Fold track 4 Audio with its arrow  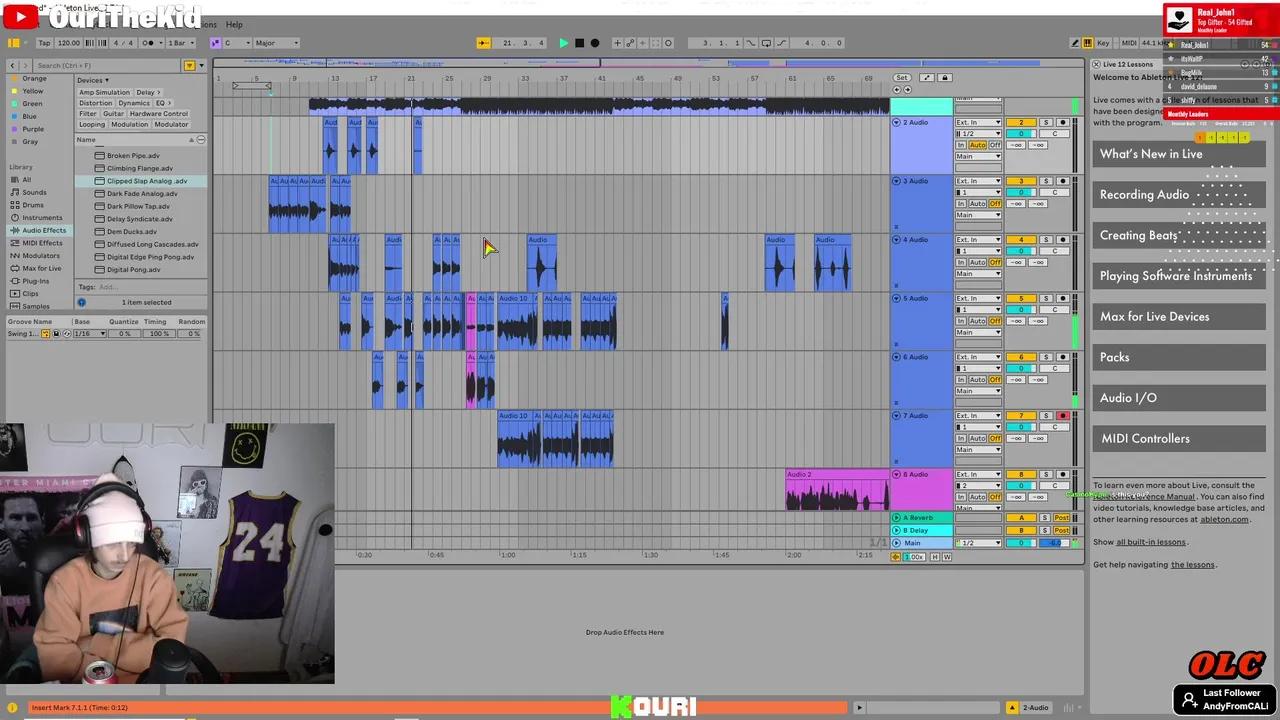(x=896, y=240)
